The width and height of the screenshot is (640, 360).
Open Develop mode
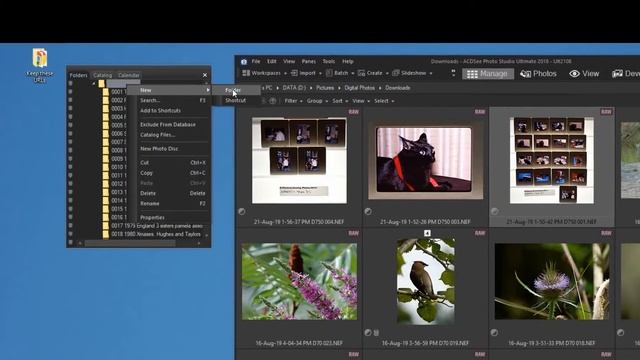coord(626,73)
